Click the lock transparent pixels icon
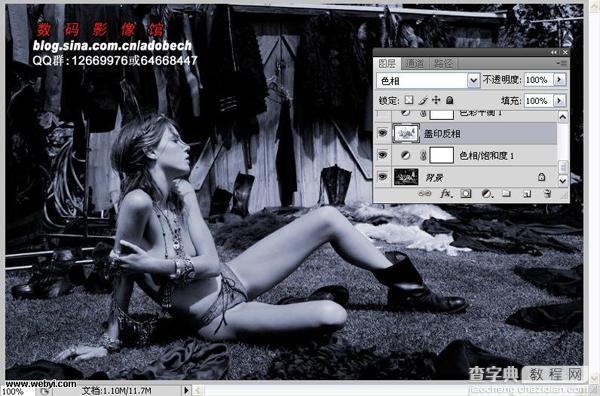The width and height of the screenshot is (600, 396). tap(409, 100)
